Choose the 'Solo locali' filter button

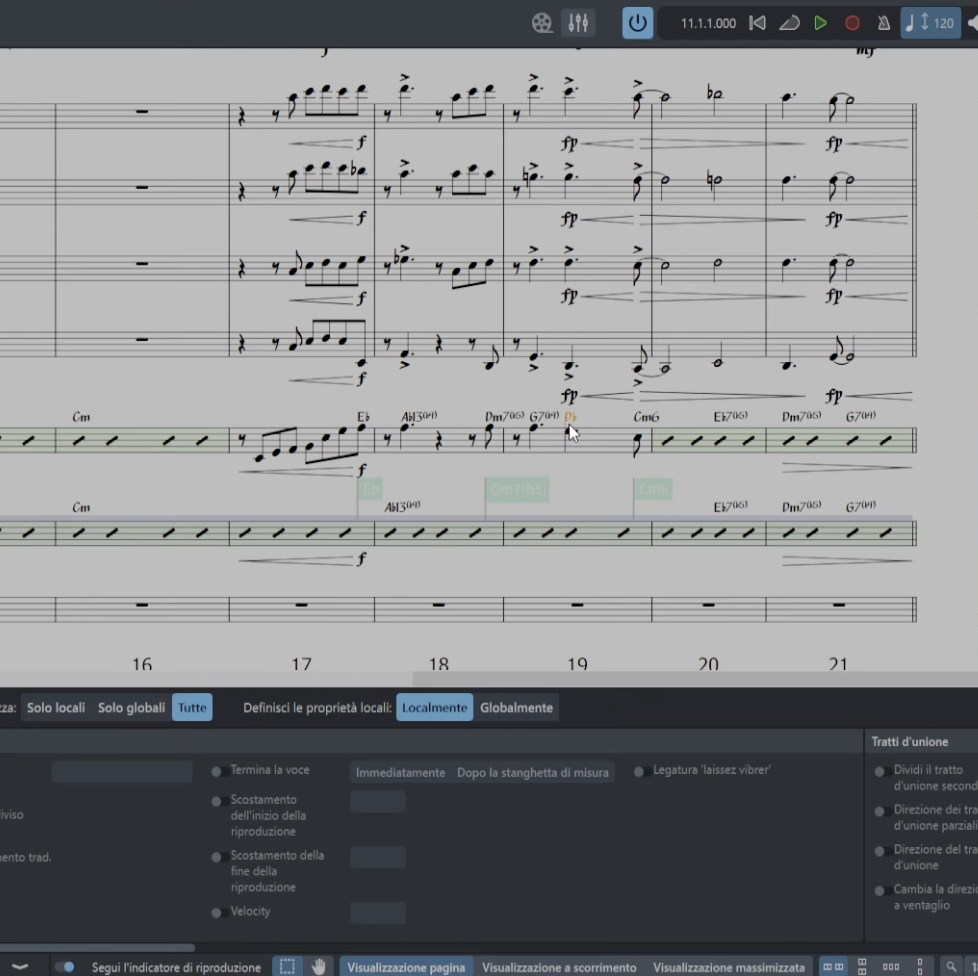click(56, 708)
